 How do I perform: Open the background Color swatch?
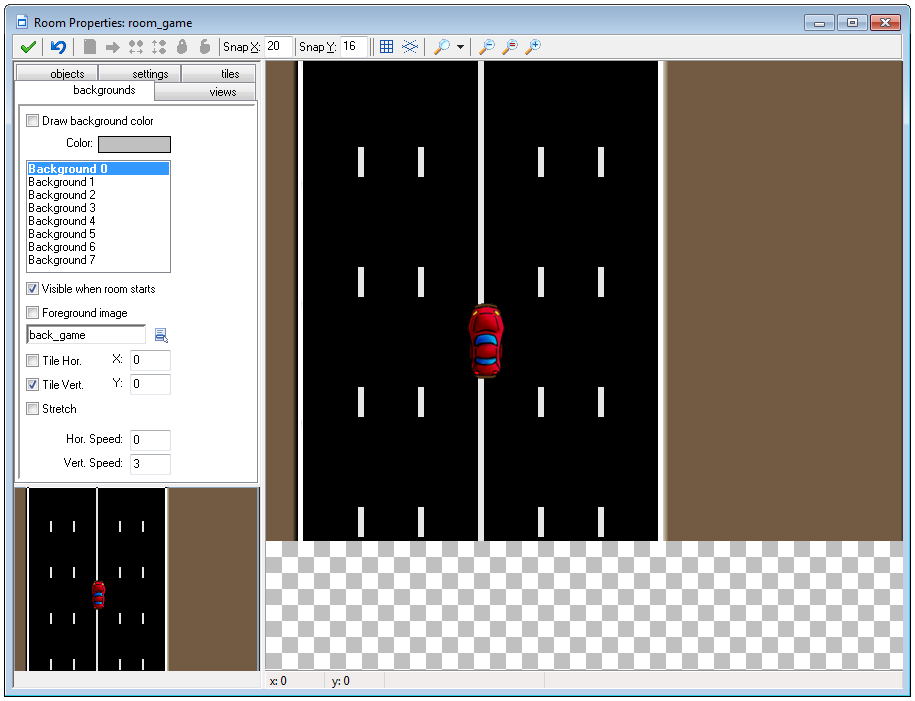point(134,144)
